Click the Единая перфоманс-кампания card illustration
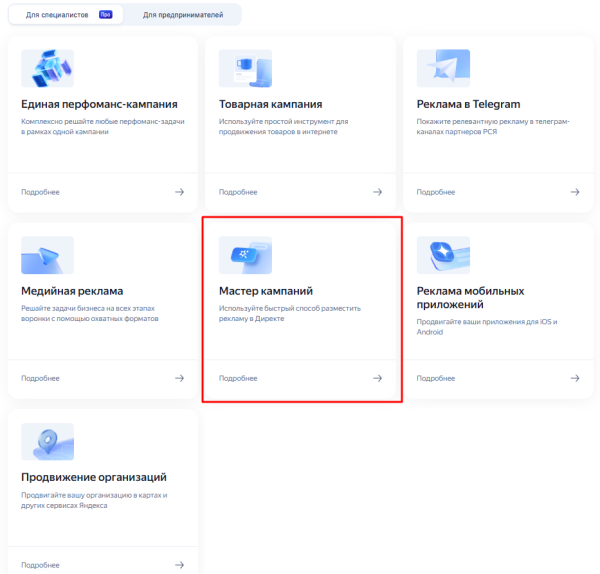This screenshot has width=600, height=574. point(47,68)
